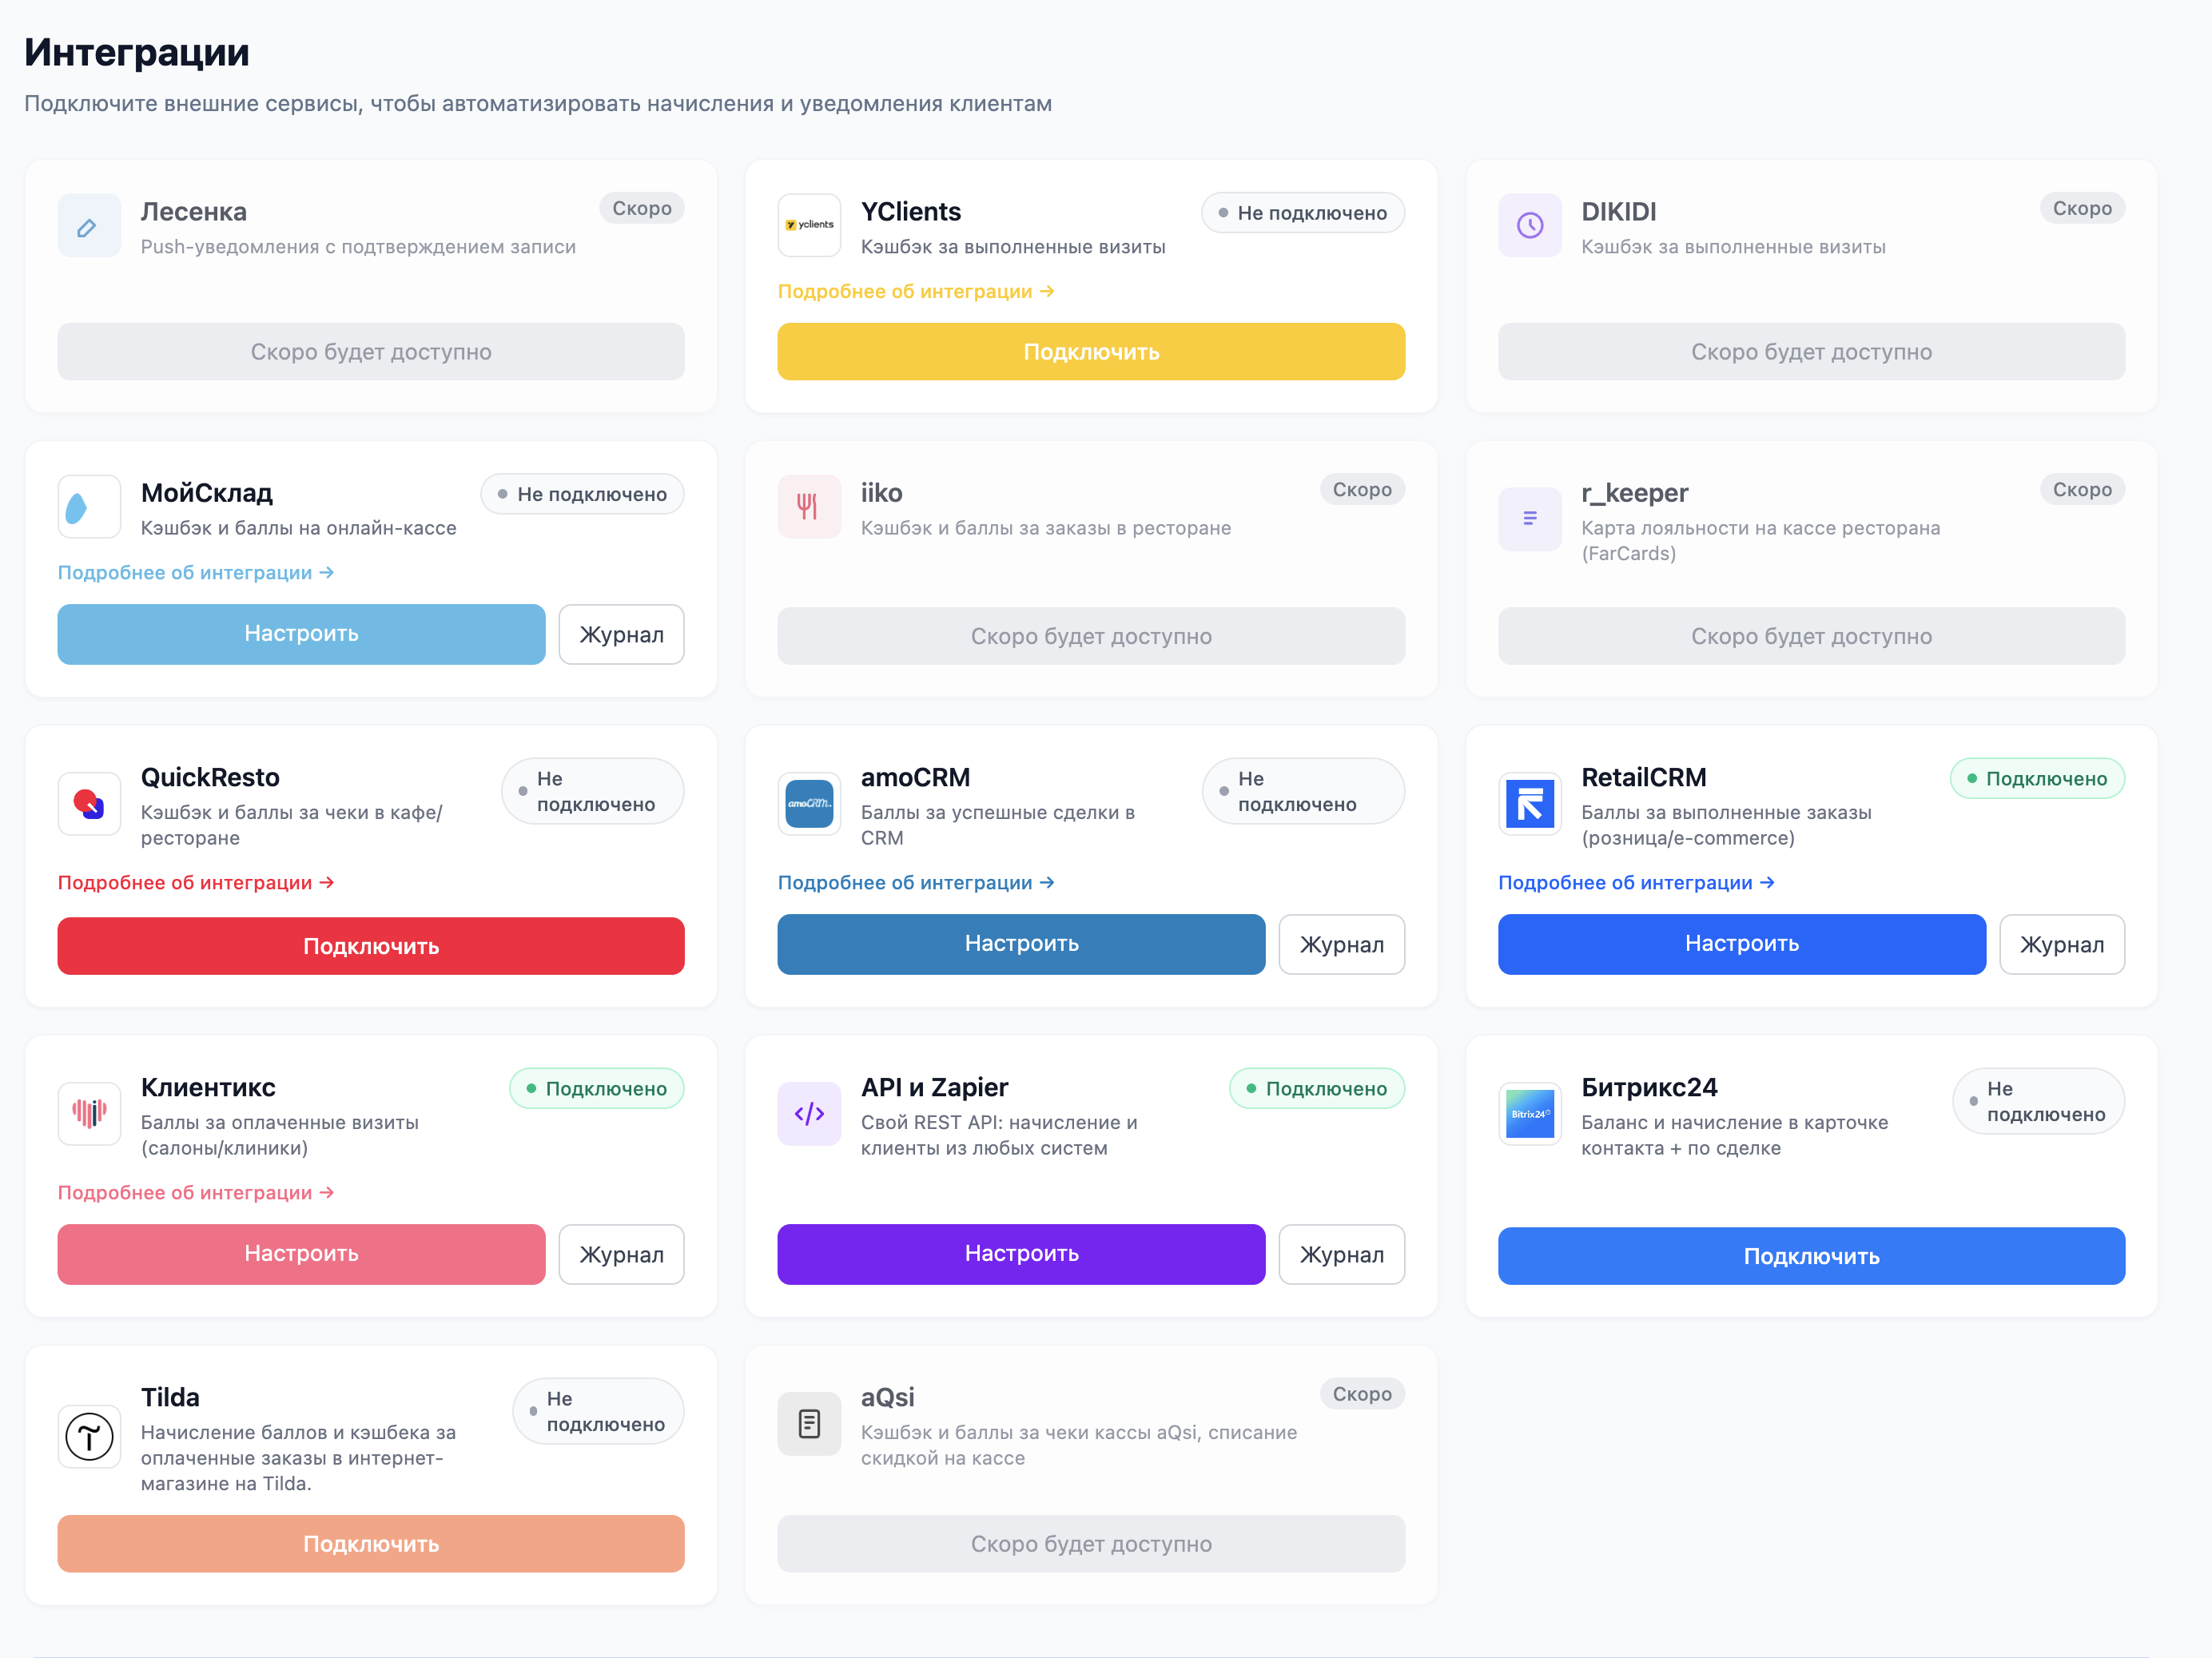Image resolution: width=2212 pixels, height=1658 pixels.
Task: Open amoCRM Подробнее об интеграции link
Action: point(916,882)
